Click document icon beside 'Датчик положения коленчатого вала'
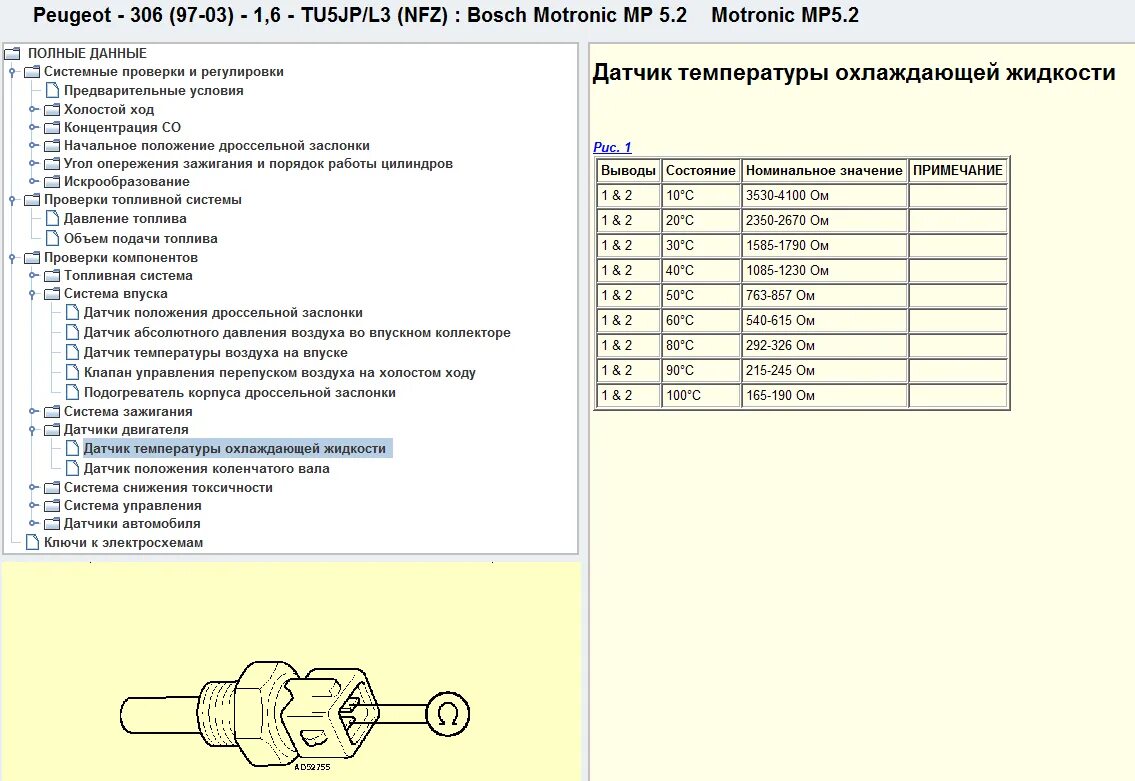 (72, 468)
